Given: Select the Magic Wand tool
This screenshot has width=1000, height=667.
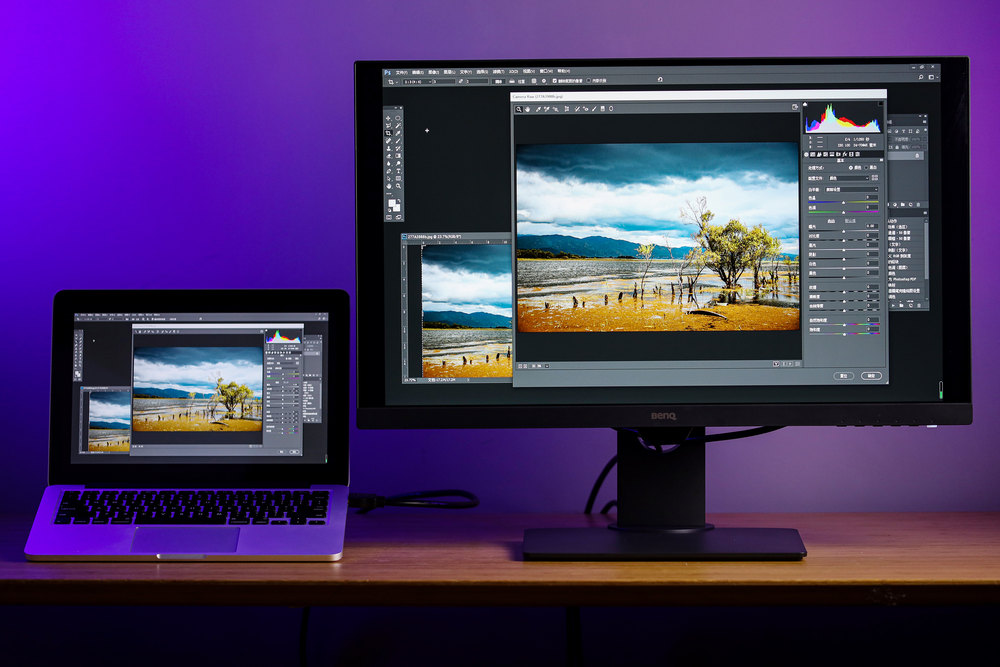Looking at the screenshot, I should 398,126.
